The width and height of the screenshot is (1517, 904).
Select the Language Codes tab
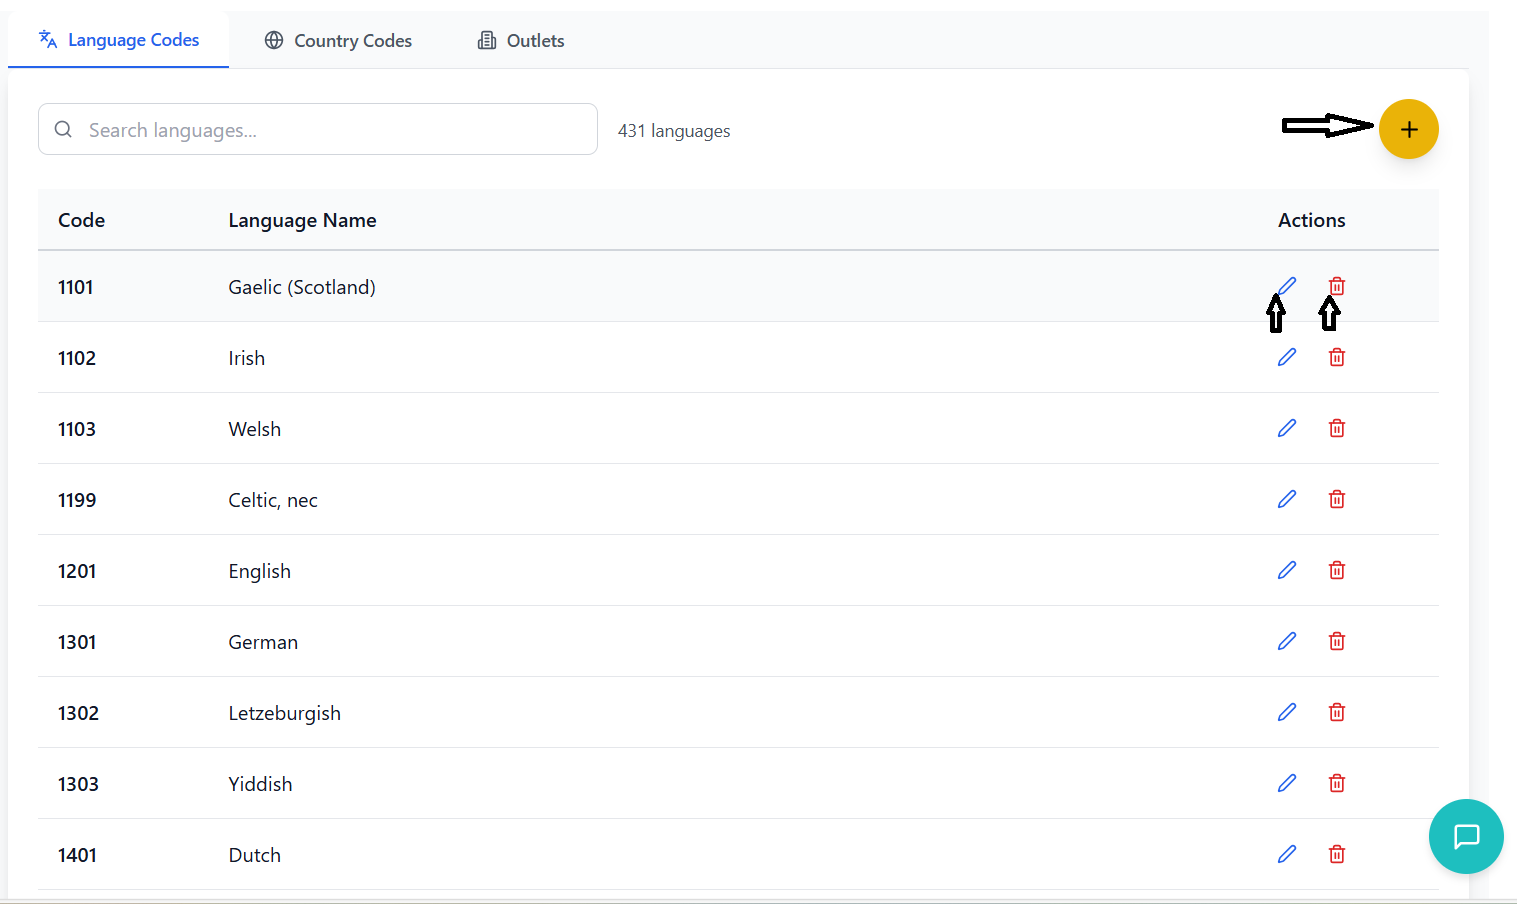pos(119,40)
